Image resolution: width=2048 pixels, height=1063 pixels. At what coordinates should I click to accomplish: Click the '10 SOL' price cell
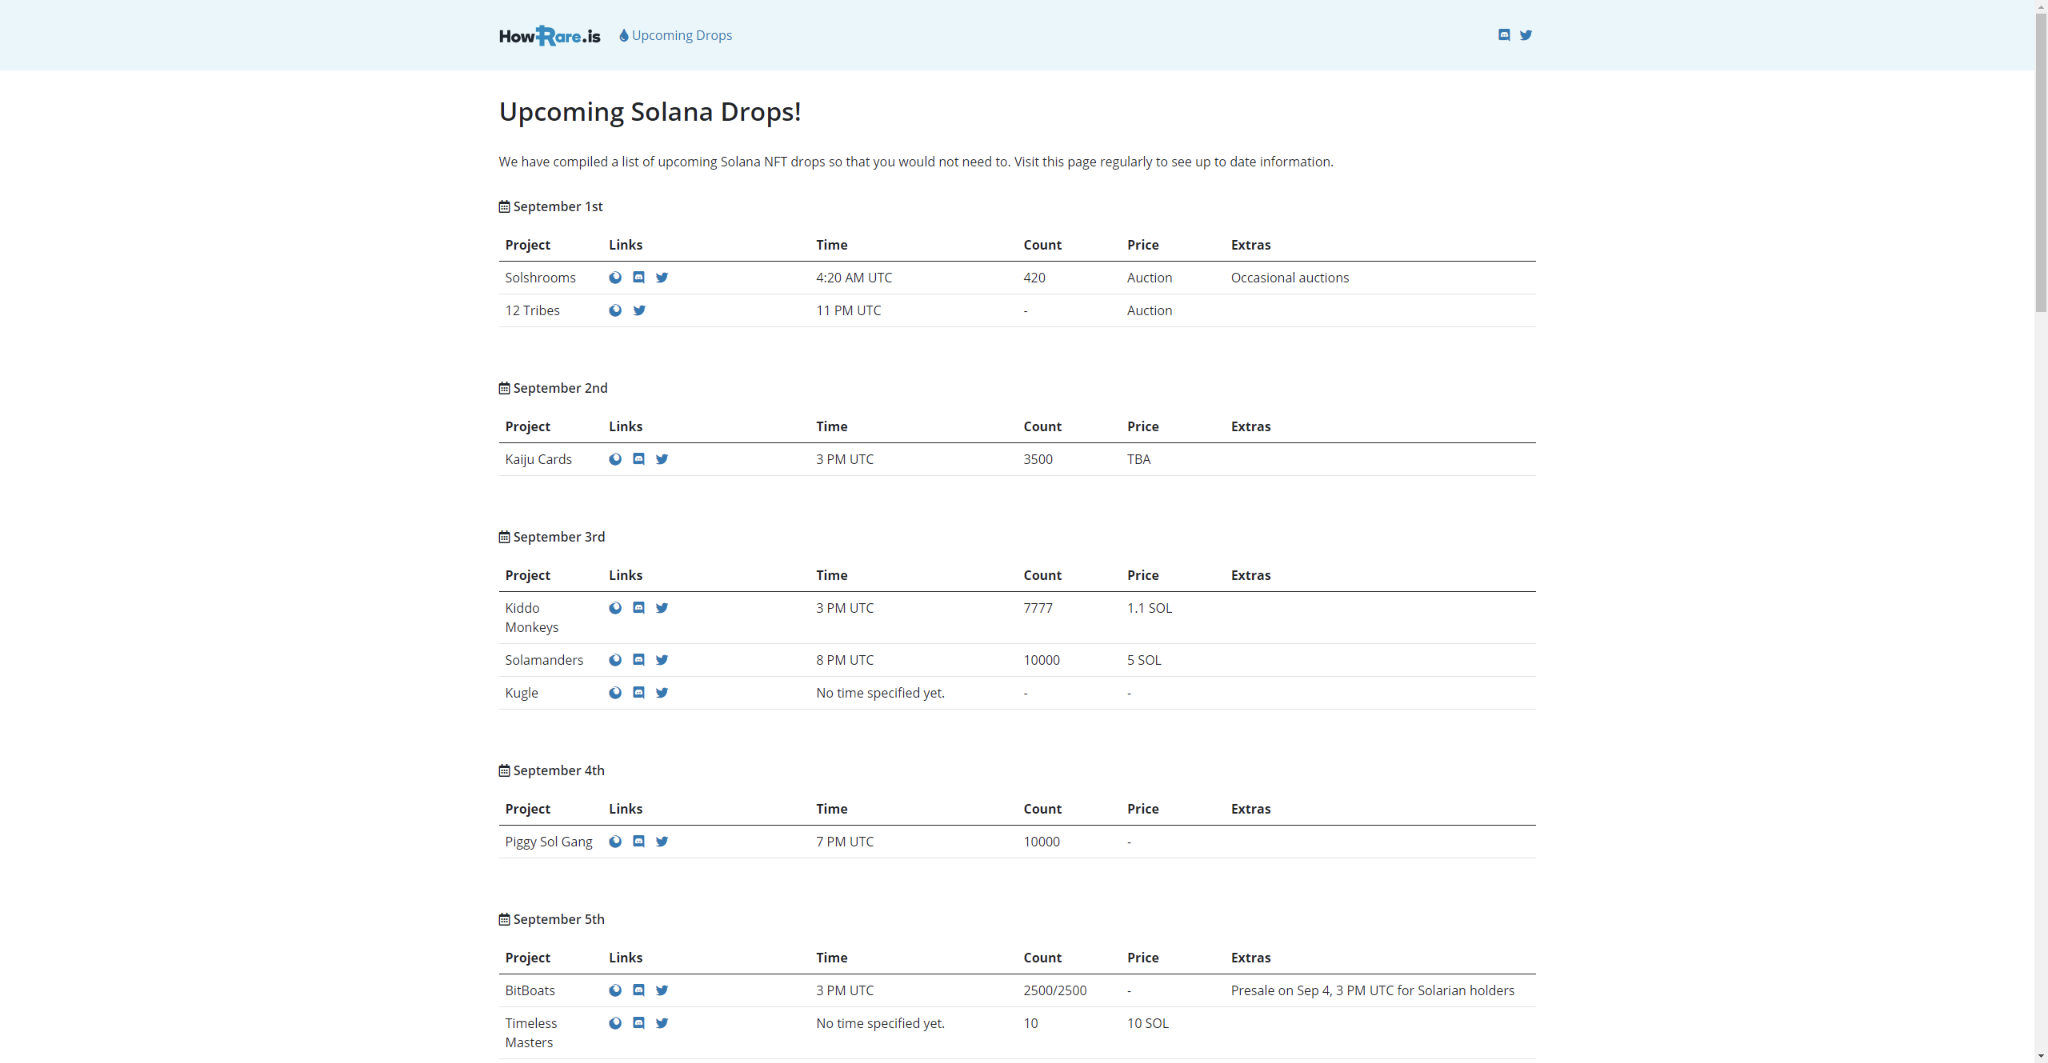pyautogui.click(x=1148, y=1023)
